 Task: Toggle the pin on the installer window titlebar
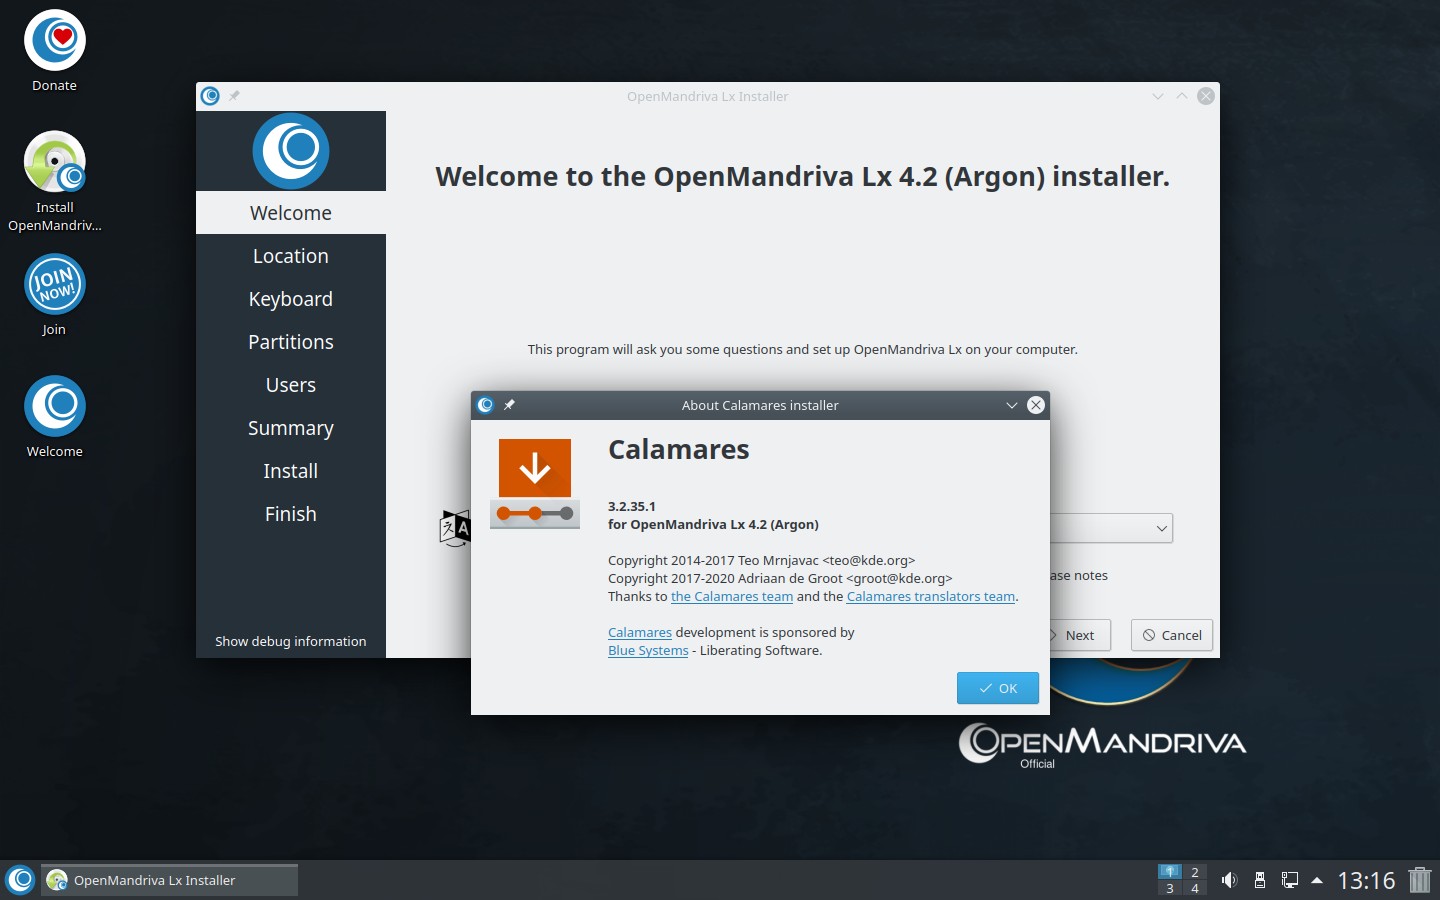point(234,96)
